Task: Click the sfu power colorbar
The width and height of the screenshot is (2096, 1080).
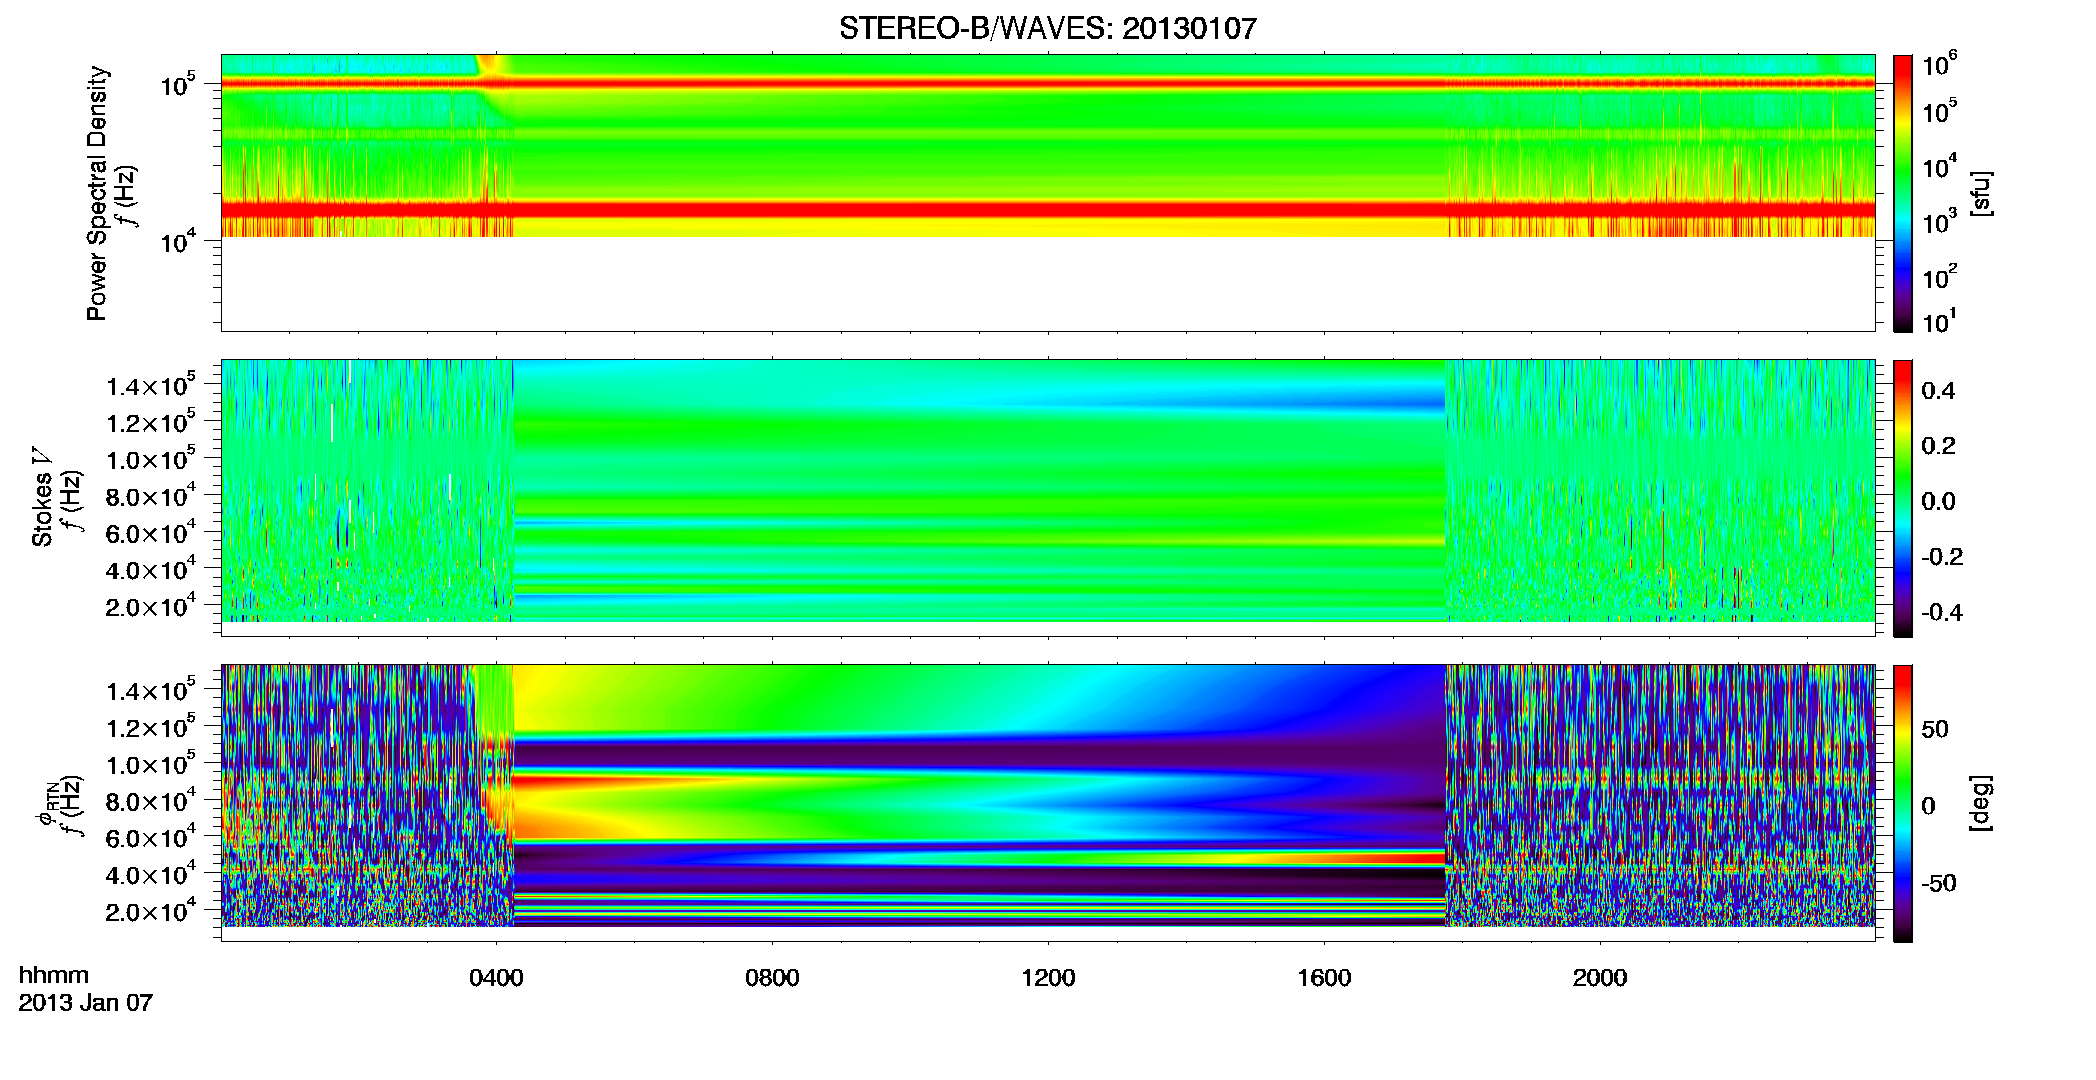Action: (x=1903, y=192)
